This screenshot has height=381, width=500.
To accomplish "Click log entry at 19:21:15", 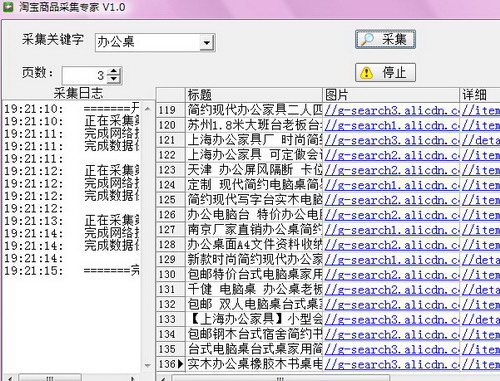I will coord(72,271).
